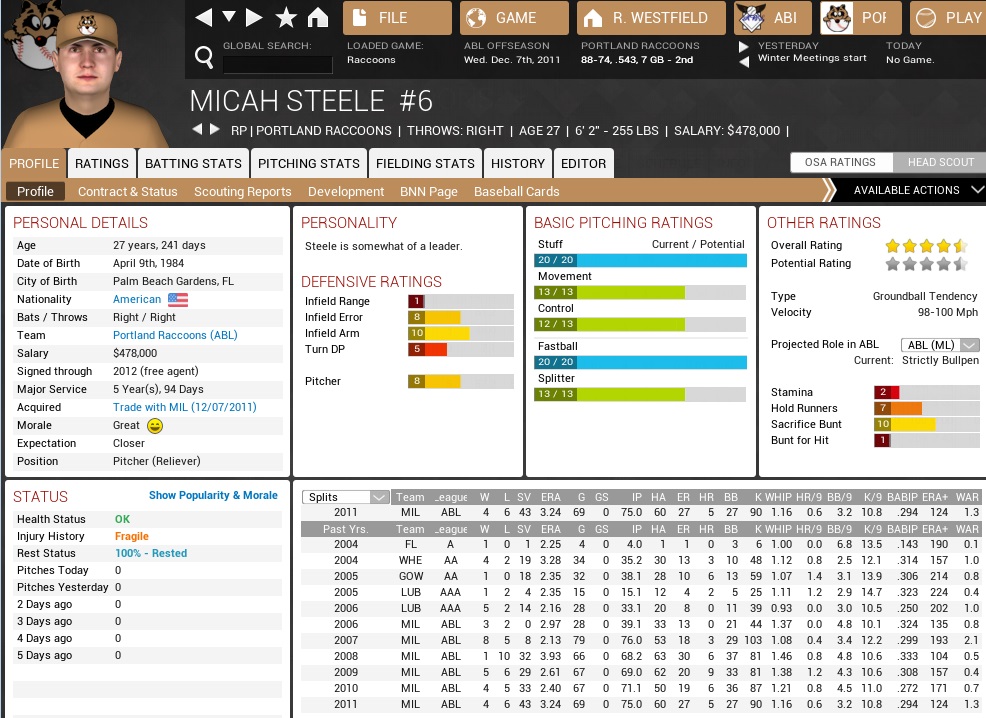Open the Trade with MIL link
The height and width of the screenshot is (718, 986).
(x=184, y=407)
